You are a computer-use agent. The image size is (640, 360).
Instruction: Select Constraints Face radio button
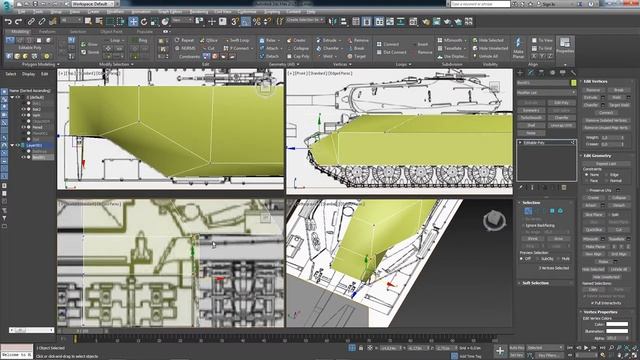587,180
